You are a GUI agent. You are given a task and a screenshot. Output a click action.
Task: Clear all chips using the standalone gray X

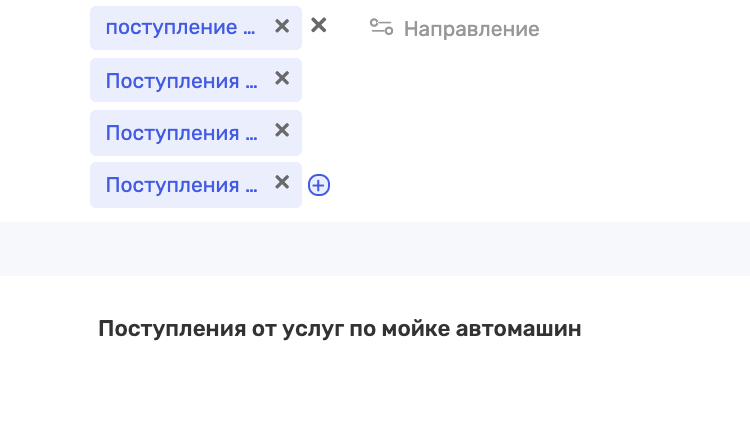(319, 25)
